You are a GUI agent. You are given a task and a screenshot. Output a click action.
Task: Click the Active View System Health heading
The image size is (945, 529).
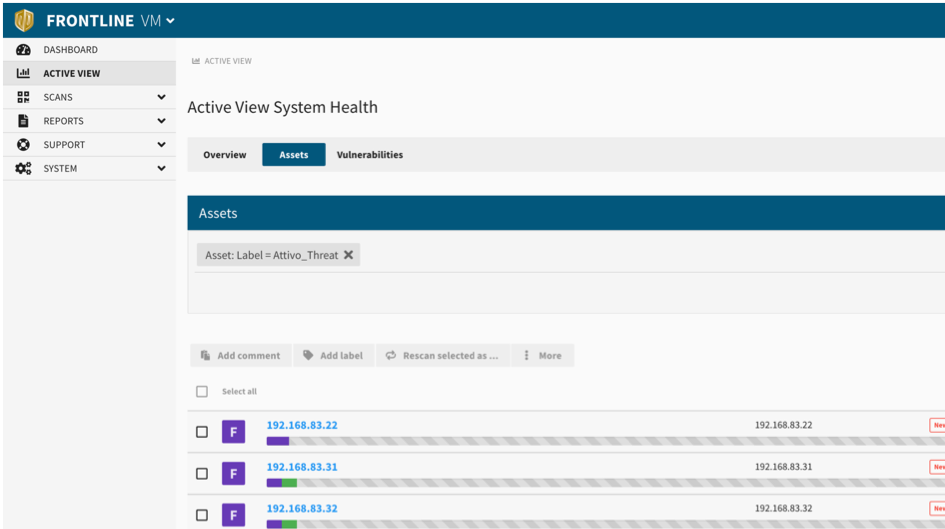coord(282,107)
